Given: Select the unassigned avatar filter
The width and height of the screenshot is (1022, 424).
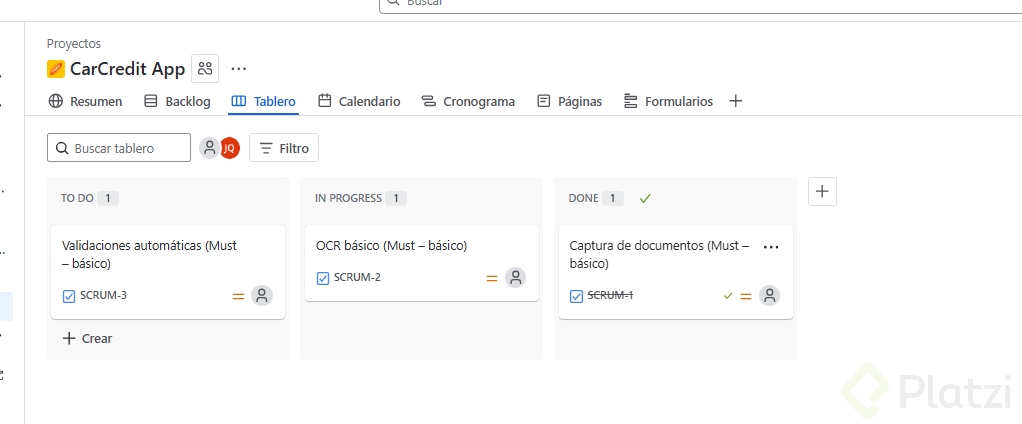Looking at the screenshot, I should (x=209, y=148).
